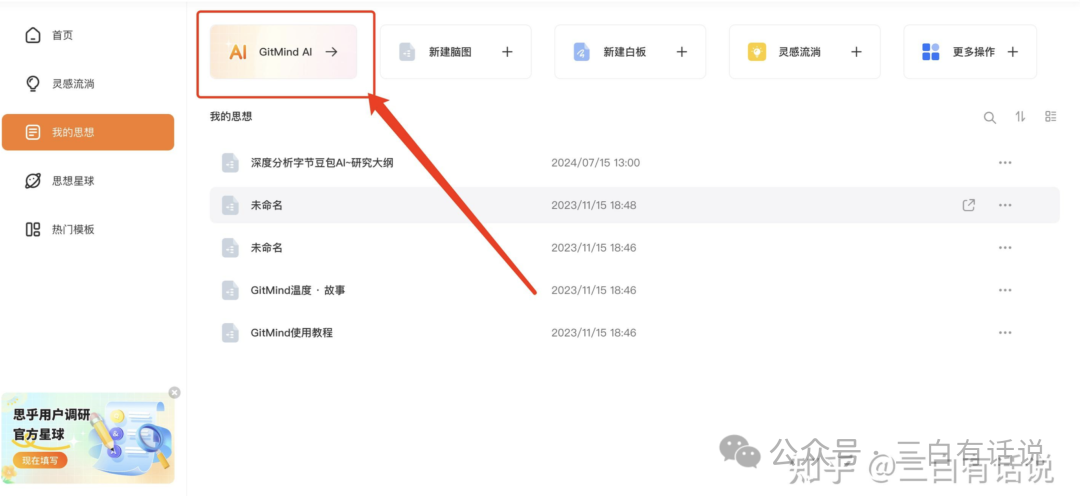Image resolution: width=1080 pixels, height=496 pixels.
Task: Click the sidebar lightbulb icon
Action: coord(32,83)
